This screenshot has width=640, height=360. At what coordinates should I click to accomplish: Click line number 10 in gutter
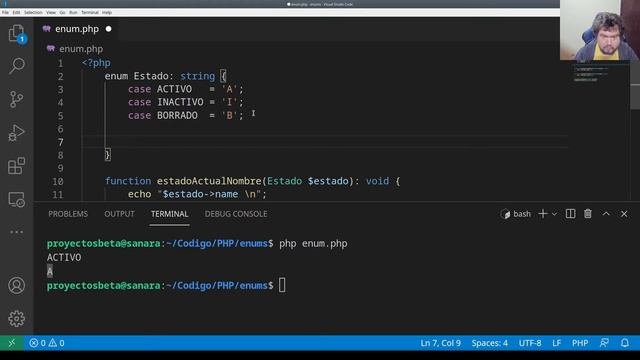tap(58, 181)
